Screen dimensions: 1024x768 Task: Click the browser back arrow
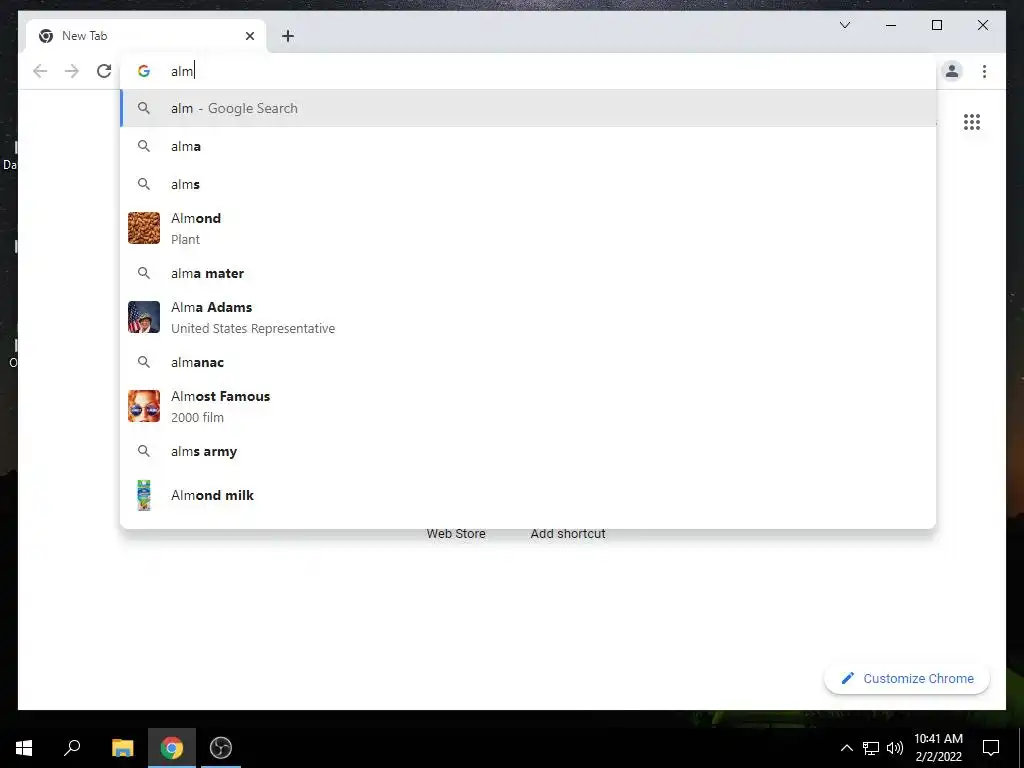point(40,71)
